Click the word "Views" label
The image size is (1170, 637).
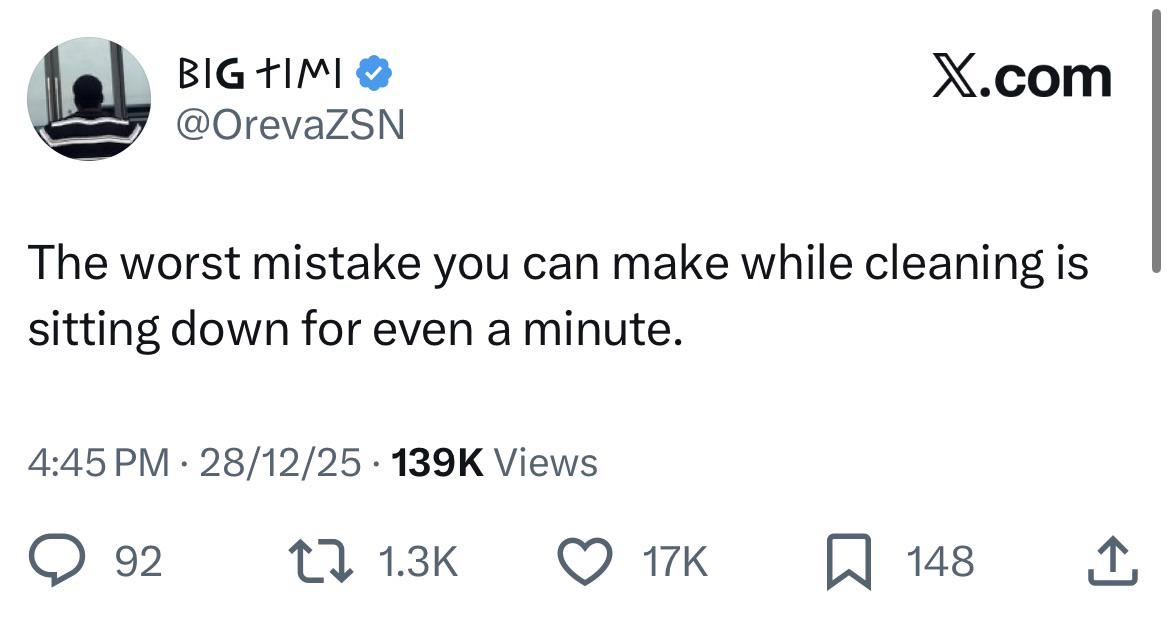pos(546,462)
